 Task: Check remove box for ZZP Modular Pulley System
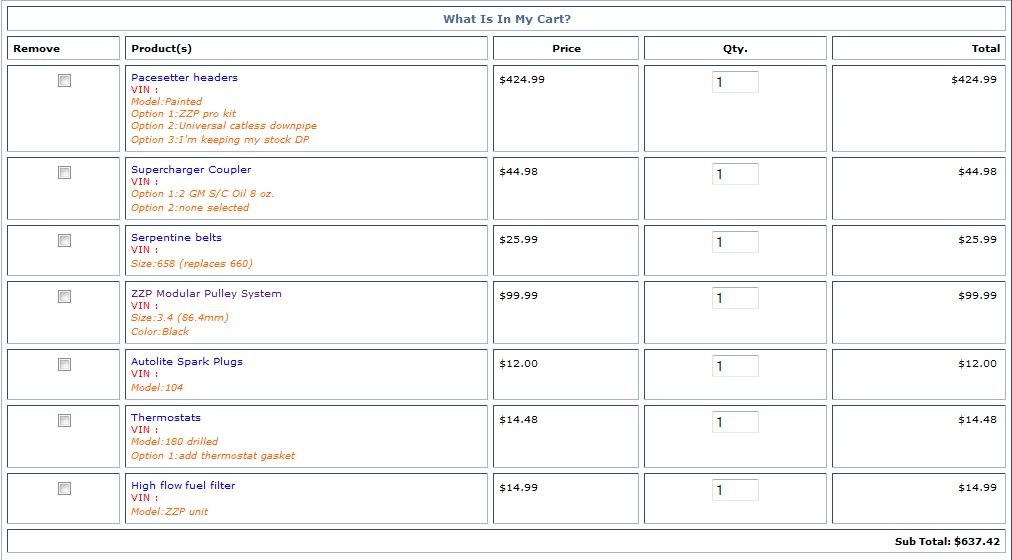coord(64,297)
